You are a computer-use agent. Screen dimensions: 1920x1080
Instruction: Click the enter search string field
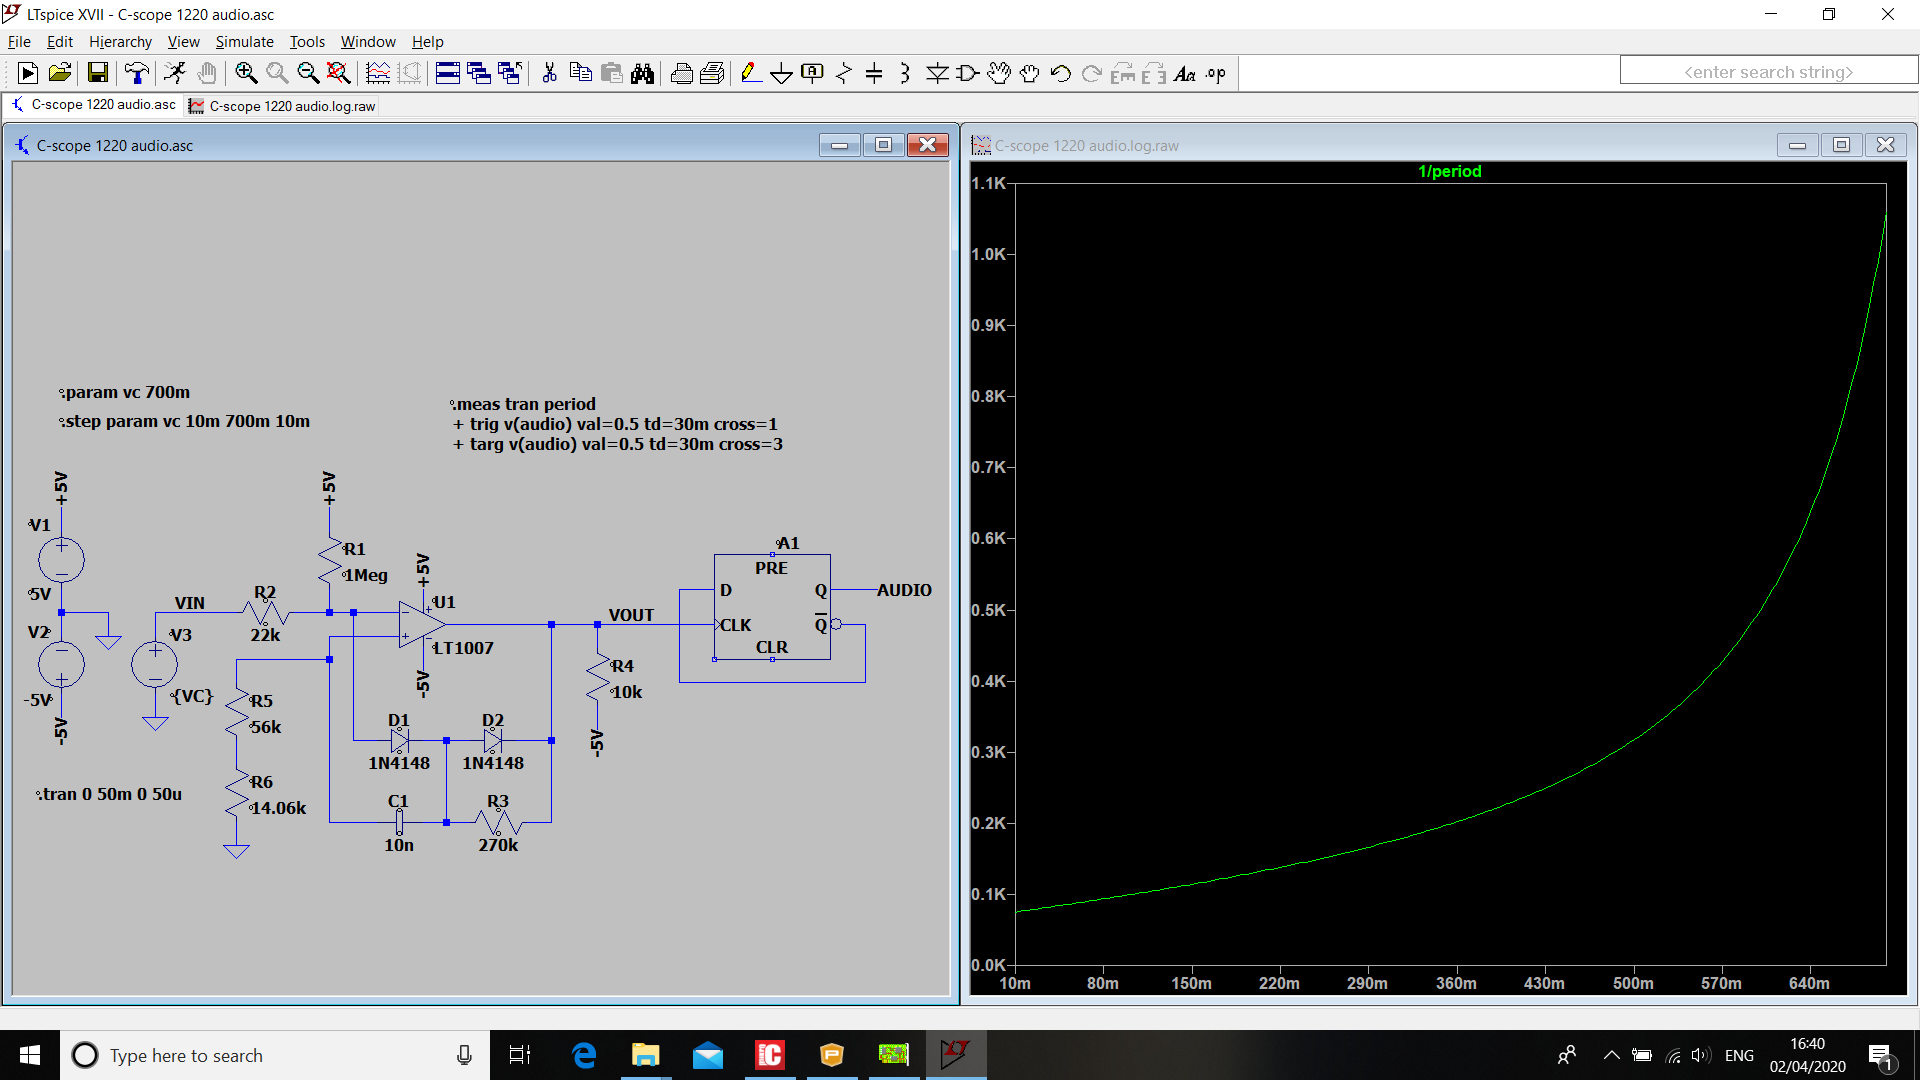click(x=1767, y=72)
